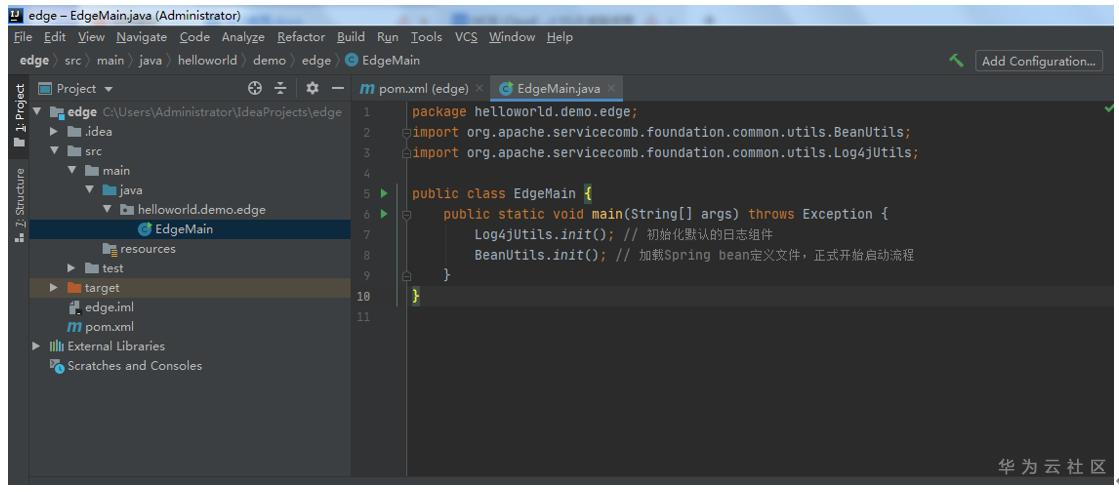
Task: Fold the imports block at line 2
Action: tap(406, 133)
